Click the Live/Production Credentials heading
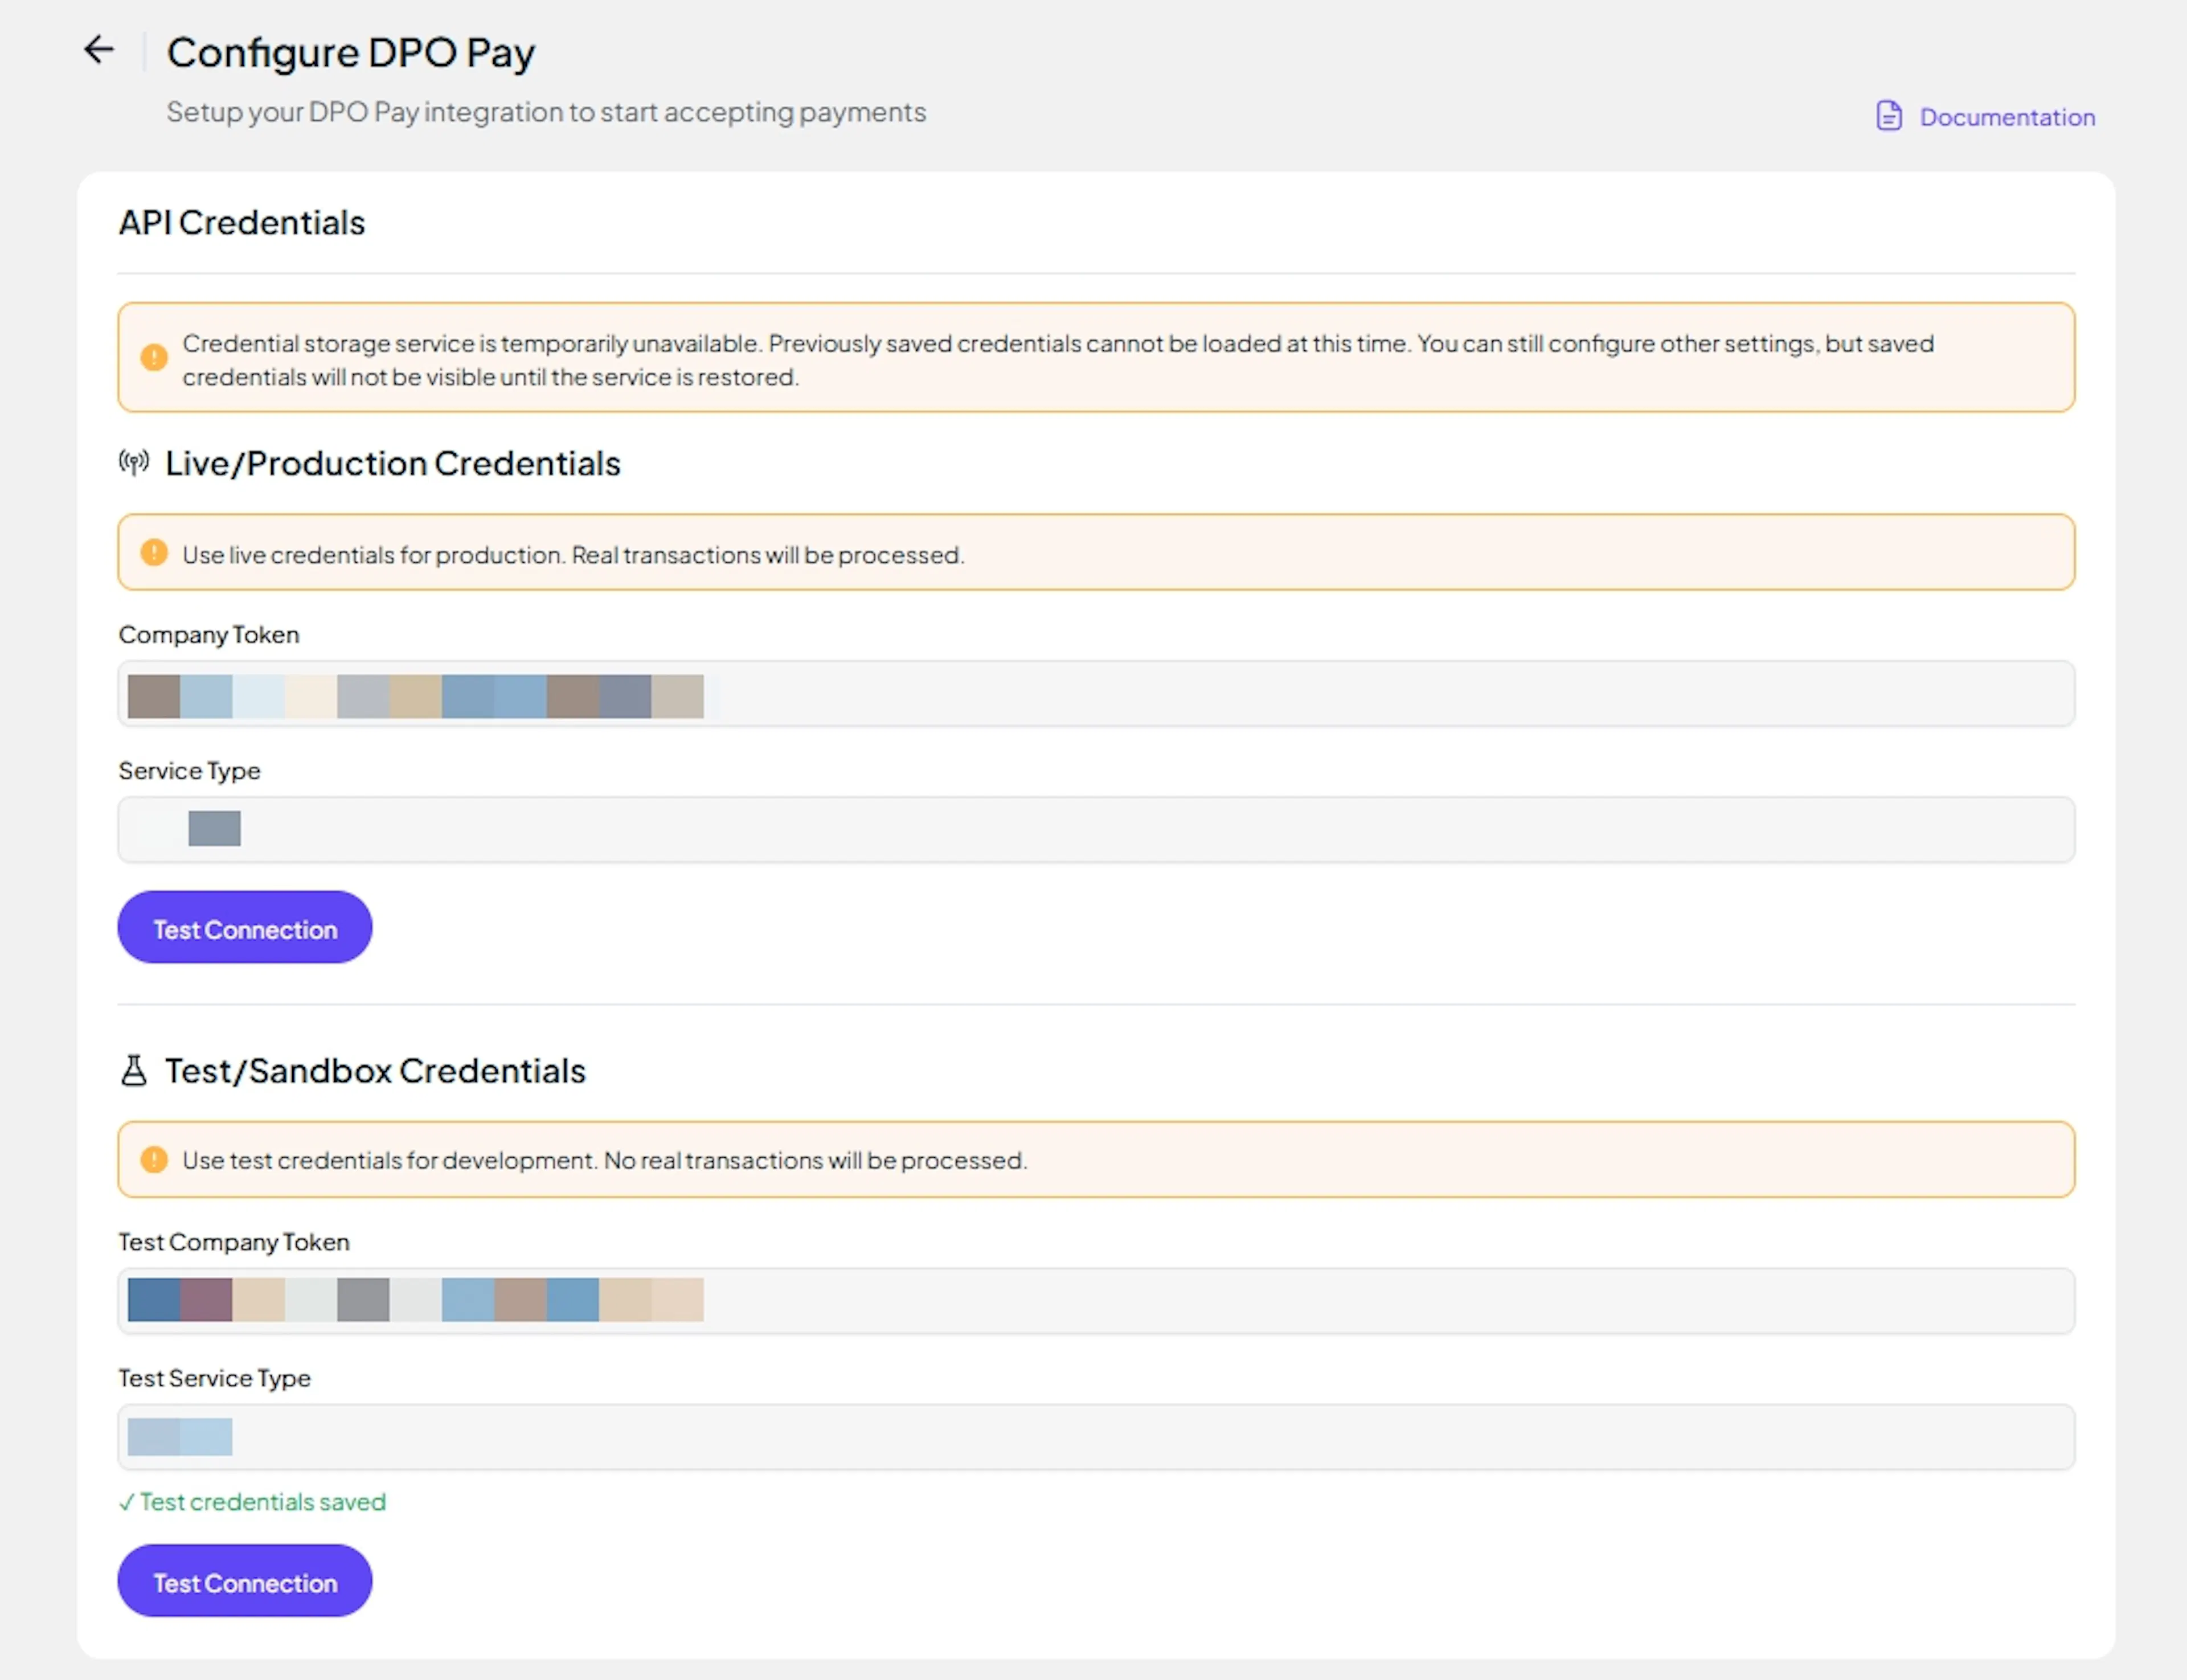The height and width of the screenshot is (1680, 2187). 392,464
